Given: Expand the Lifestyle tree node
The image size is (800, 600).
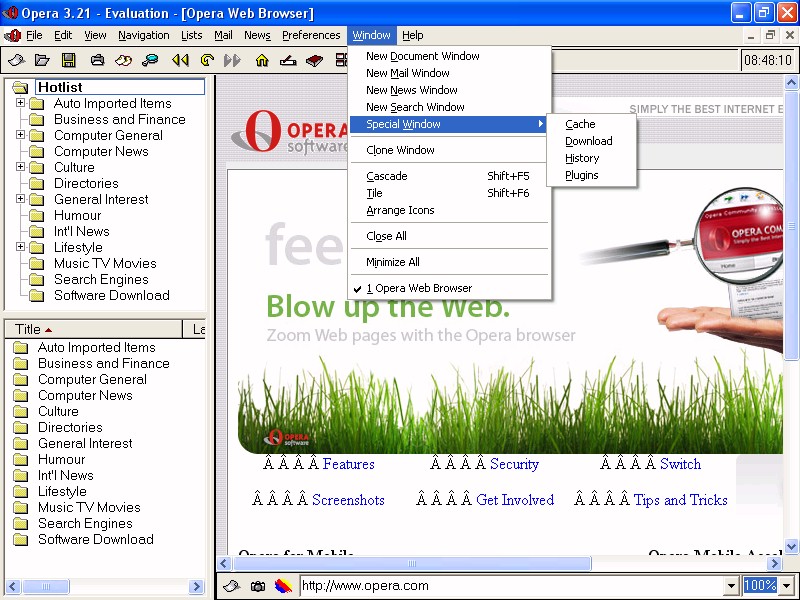Looking at the screenshot, I should tap(20, 246).
